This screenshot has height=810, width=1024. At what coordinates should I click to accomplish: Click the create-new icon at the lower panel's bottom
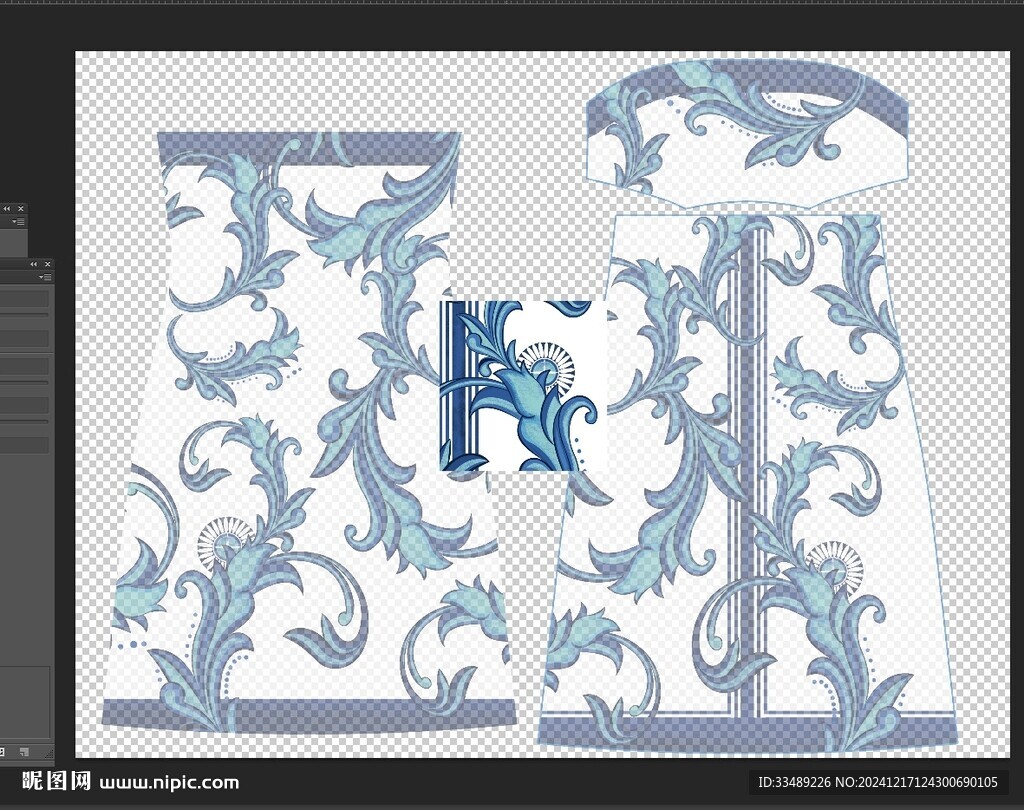(x=24, y=752)
